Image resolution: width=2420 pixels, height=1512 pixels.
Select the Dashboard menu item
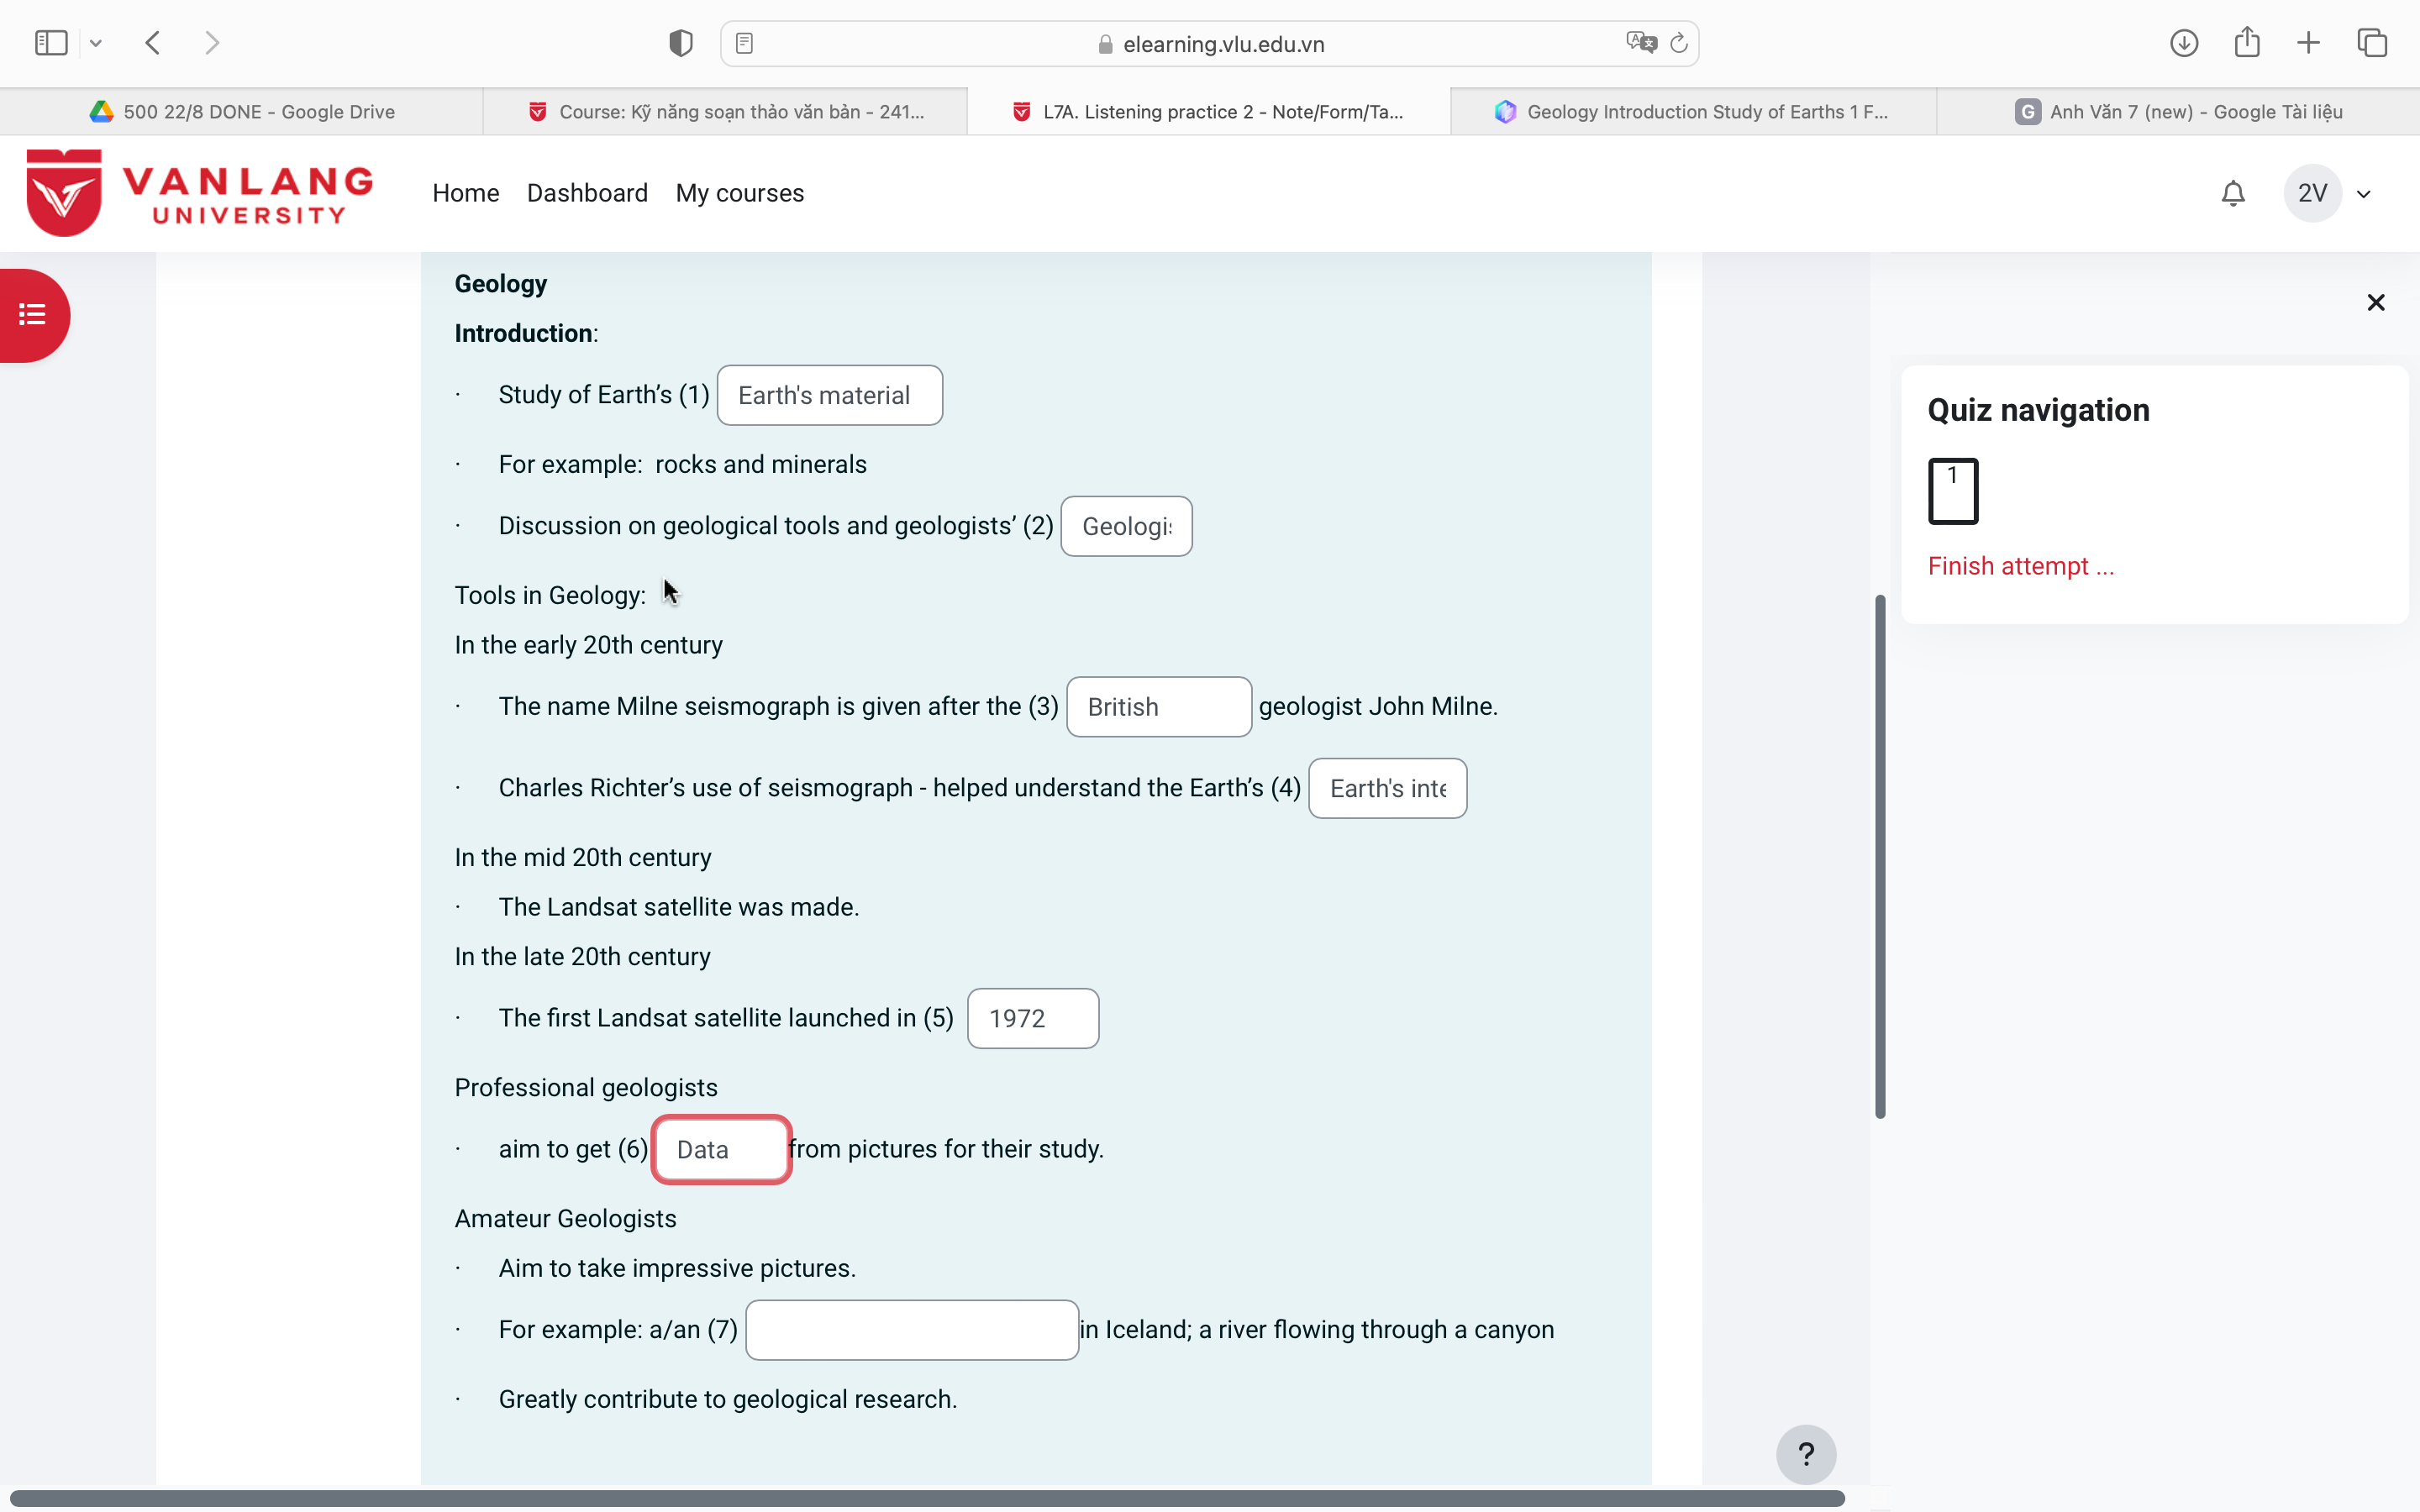587,192
